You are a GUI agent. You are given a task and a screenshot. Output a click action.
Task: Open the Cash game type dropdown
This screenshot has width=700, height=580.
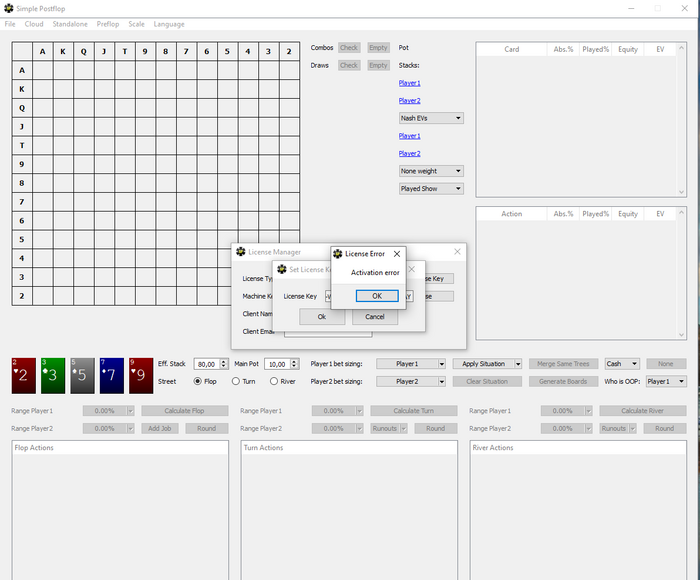click(x=622, y=364)
